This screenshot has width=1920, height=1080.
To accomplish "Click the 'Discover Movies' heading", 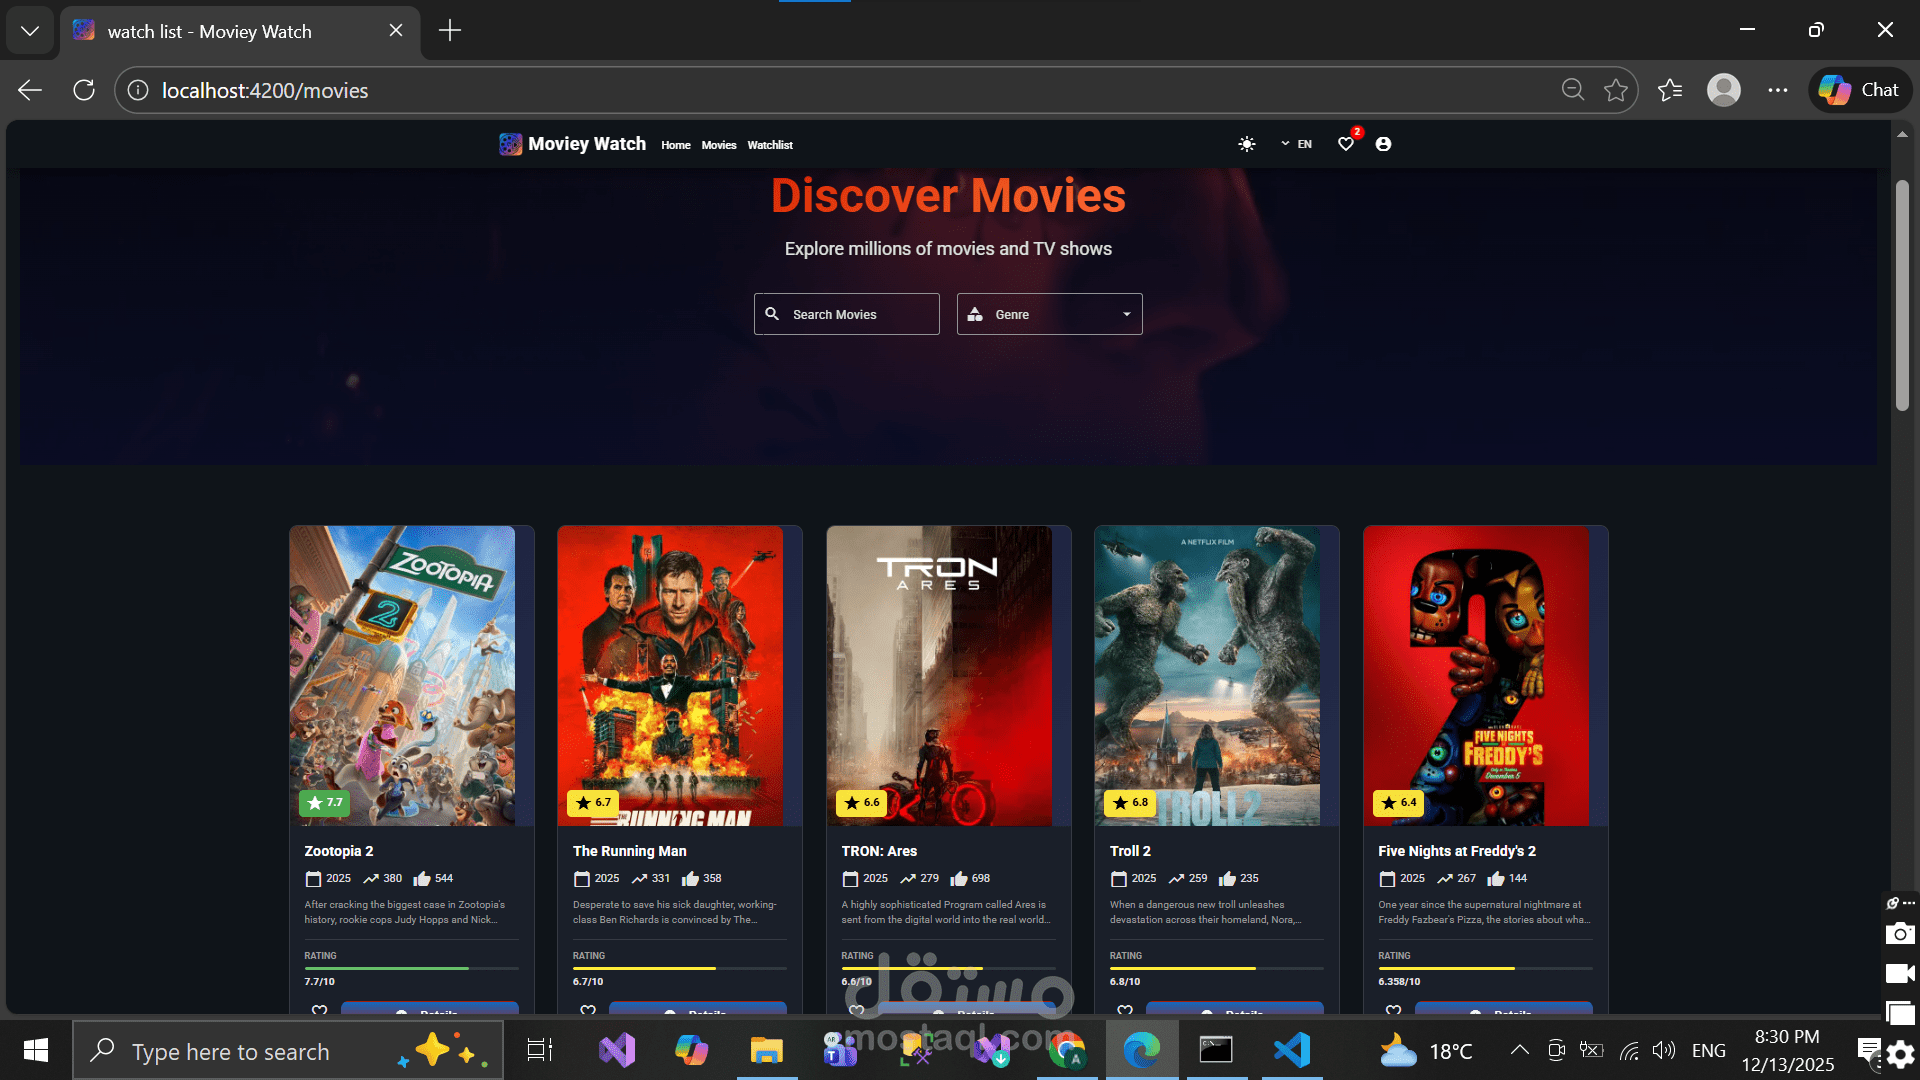I will [948, 195].
